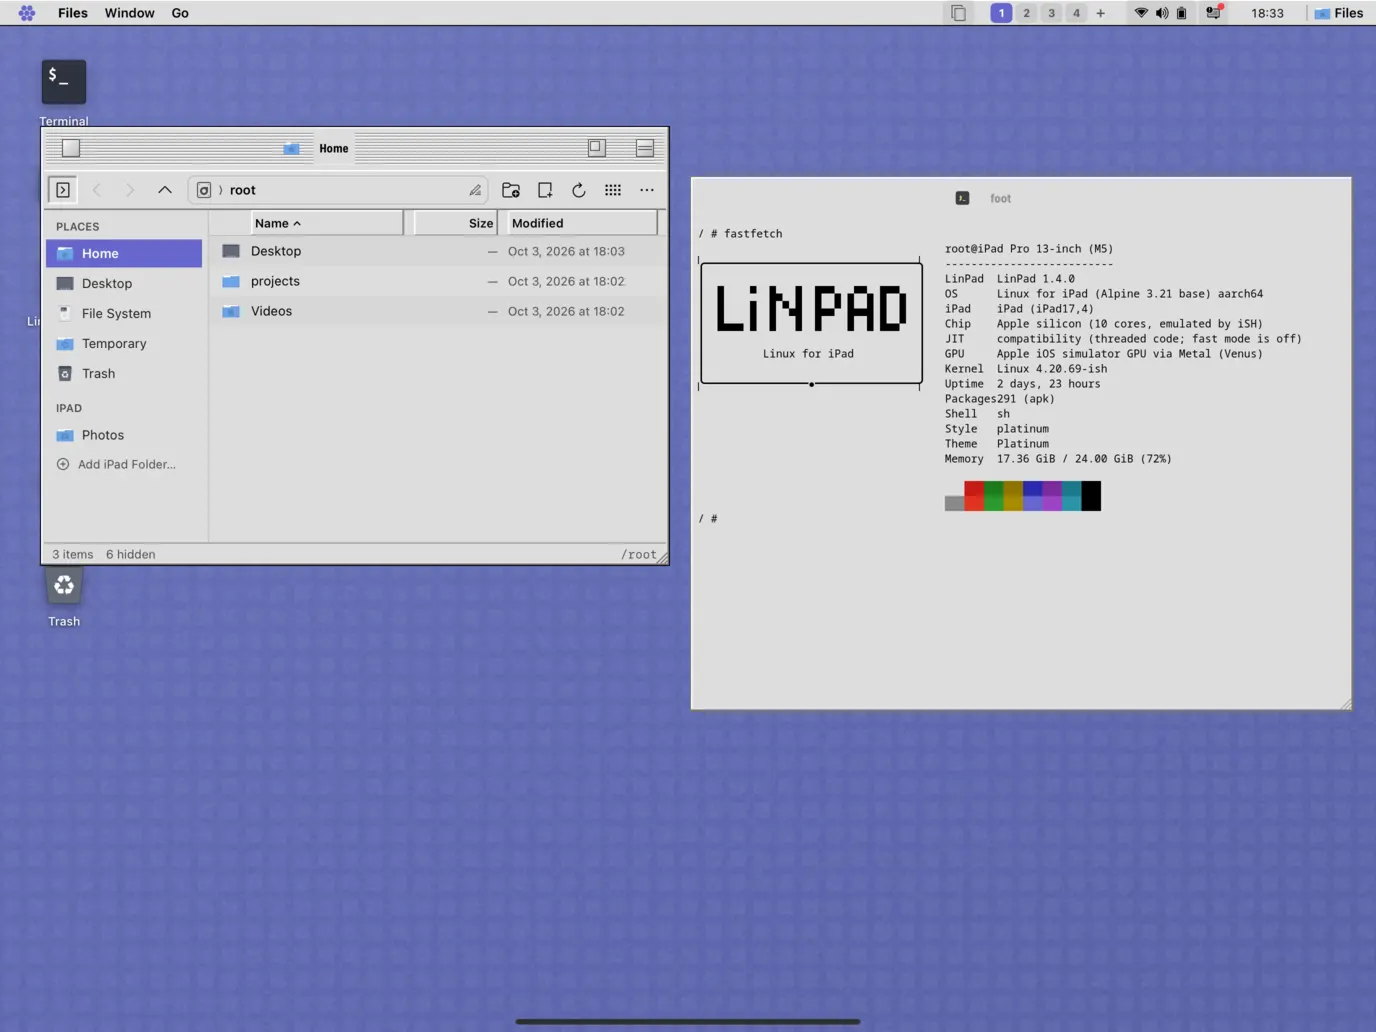The height and width of the screenshot is (1032, 1376).
Task: Launch the Terminal desktop icon
Action: pyautogui.click(x=64, y=82)
